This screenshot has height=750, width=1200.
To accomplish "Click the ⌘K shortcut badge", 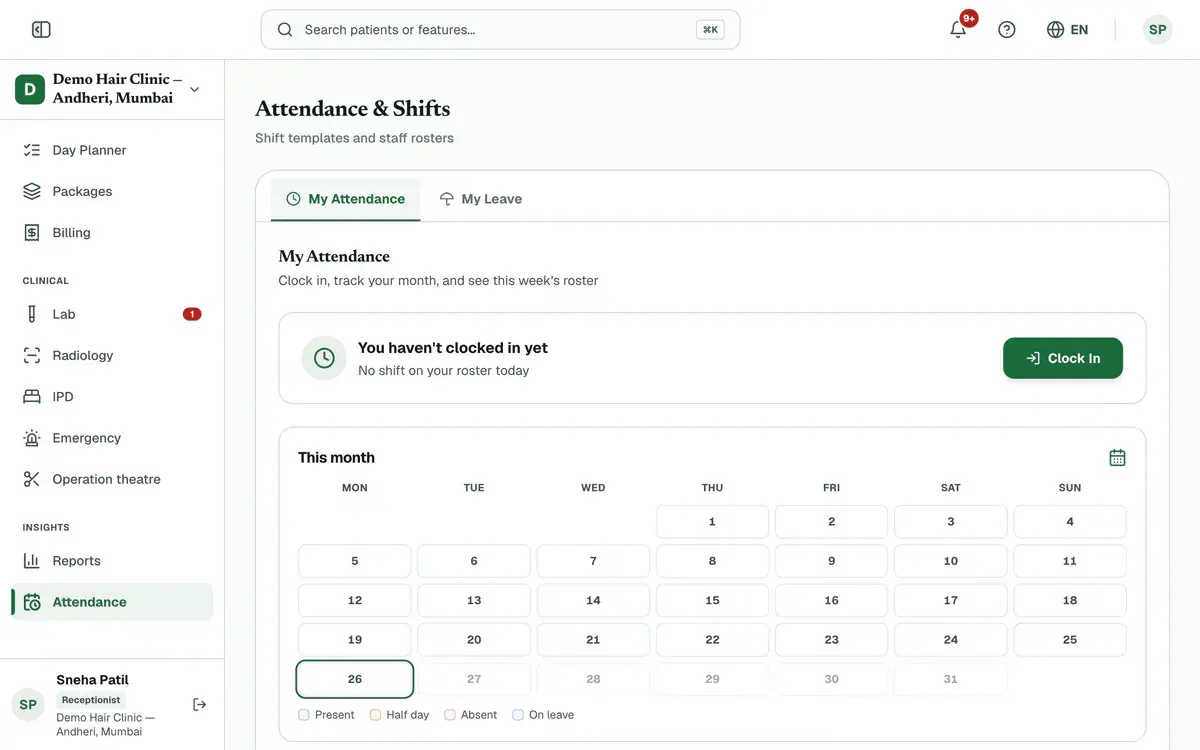I will (x=710, y=30).
